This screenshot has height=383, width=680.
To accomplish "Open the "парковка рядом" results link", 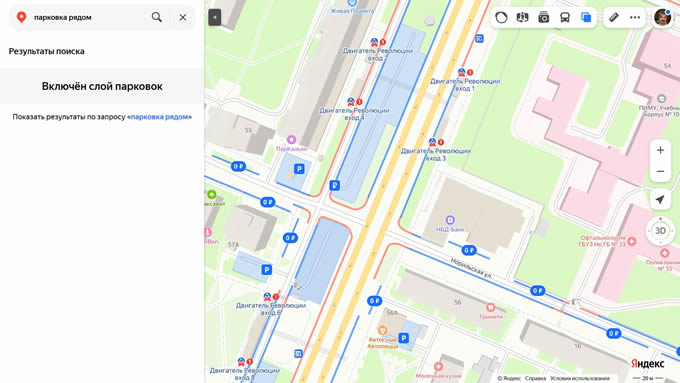I will click(x=160, y=117).
